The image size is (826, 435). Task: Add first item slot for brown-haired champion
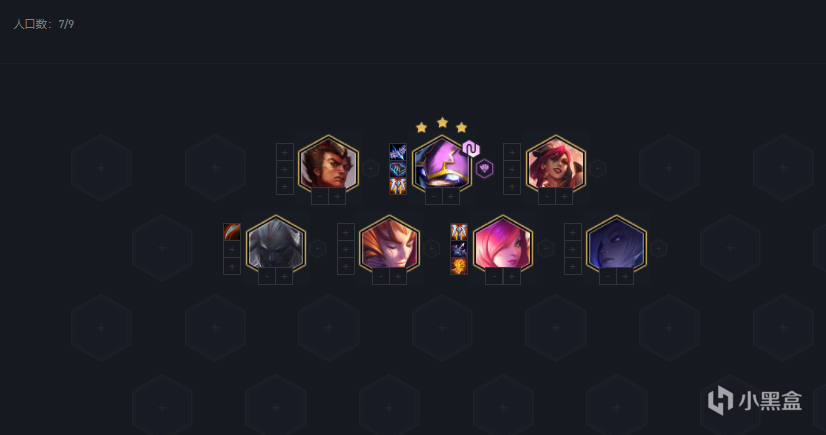pos(285,152)
